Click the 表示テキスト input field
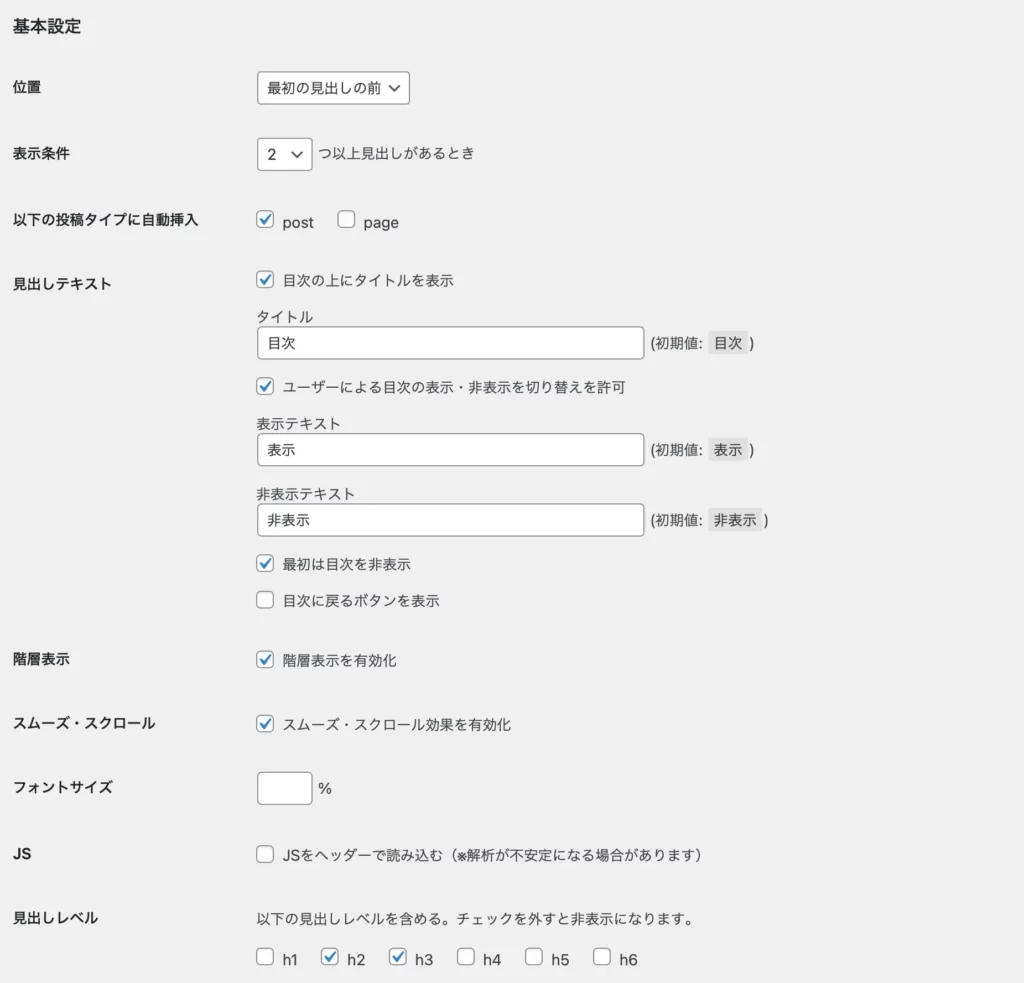Screen dimensions: 1024x983 coord(450,450)
